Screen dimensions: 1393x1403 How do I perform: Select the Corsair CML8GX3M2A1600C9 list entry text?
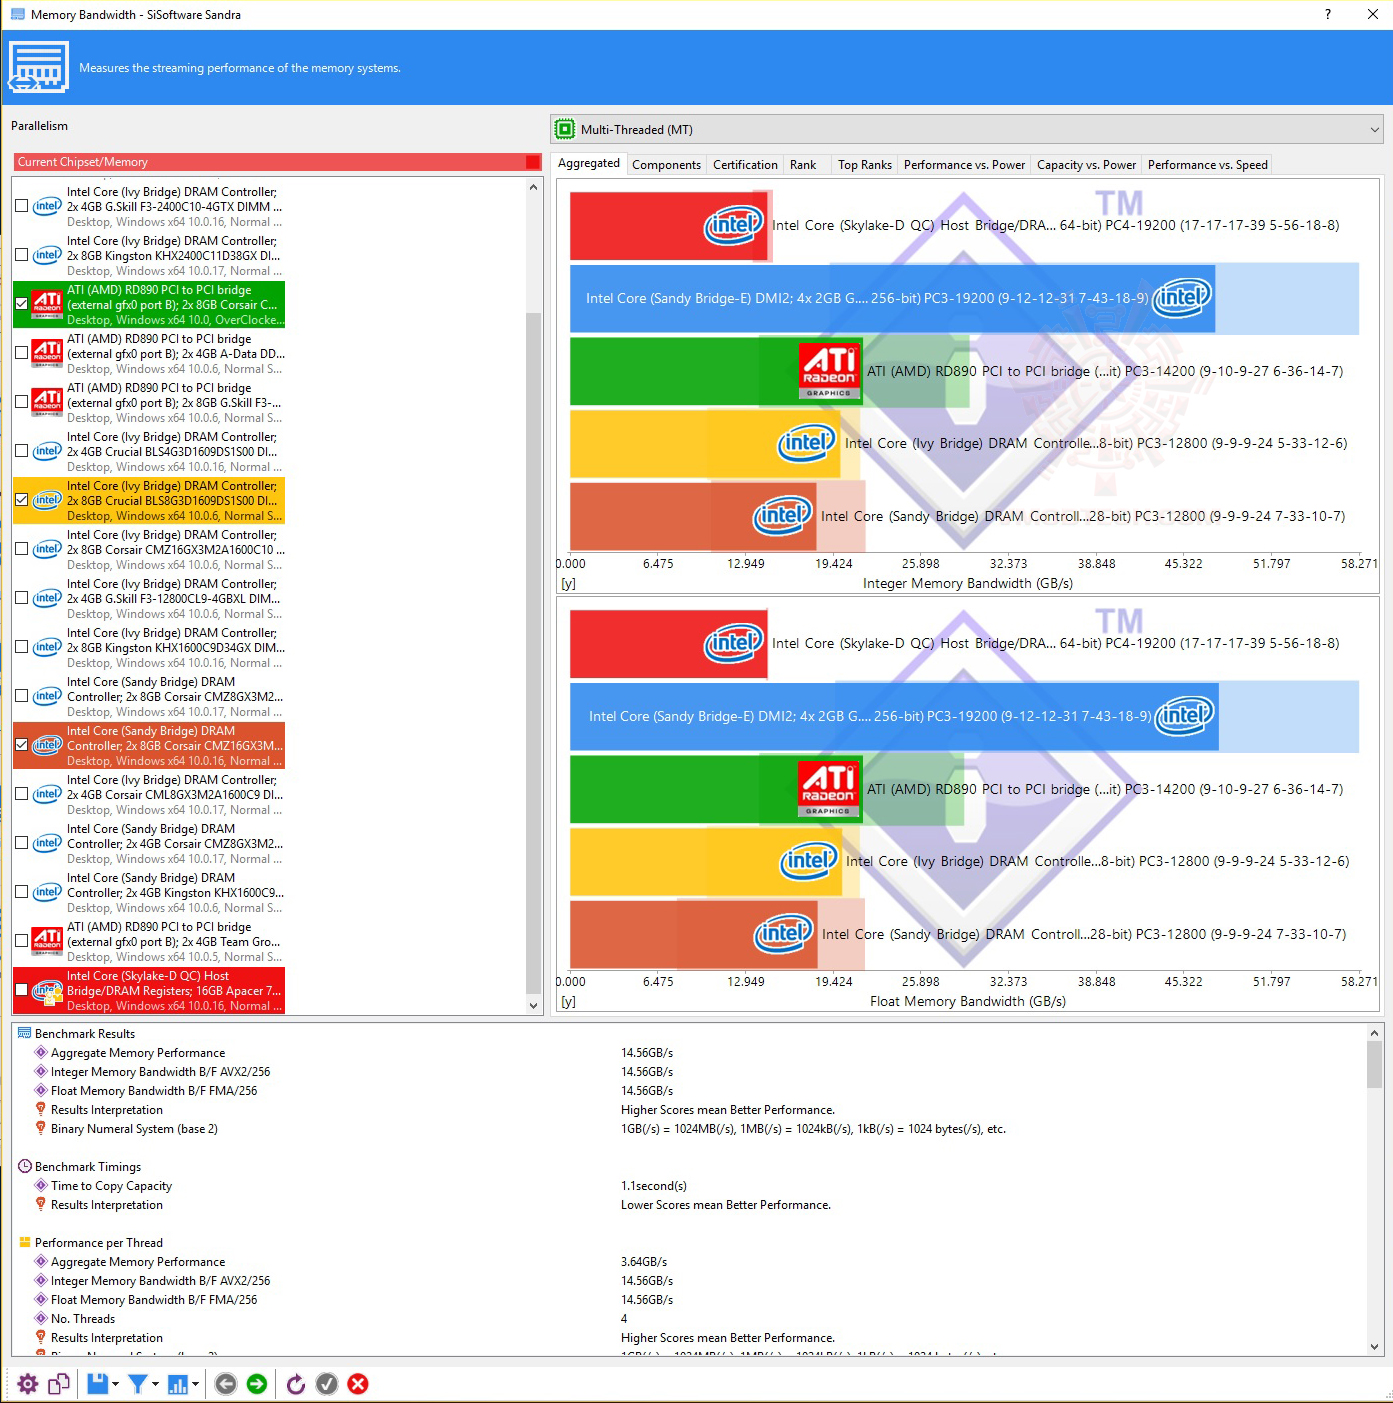click(176, 794)
